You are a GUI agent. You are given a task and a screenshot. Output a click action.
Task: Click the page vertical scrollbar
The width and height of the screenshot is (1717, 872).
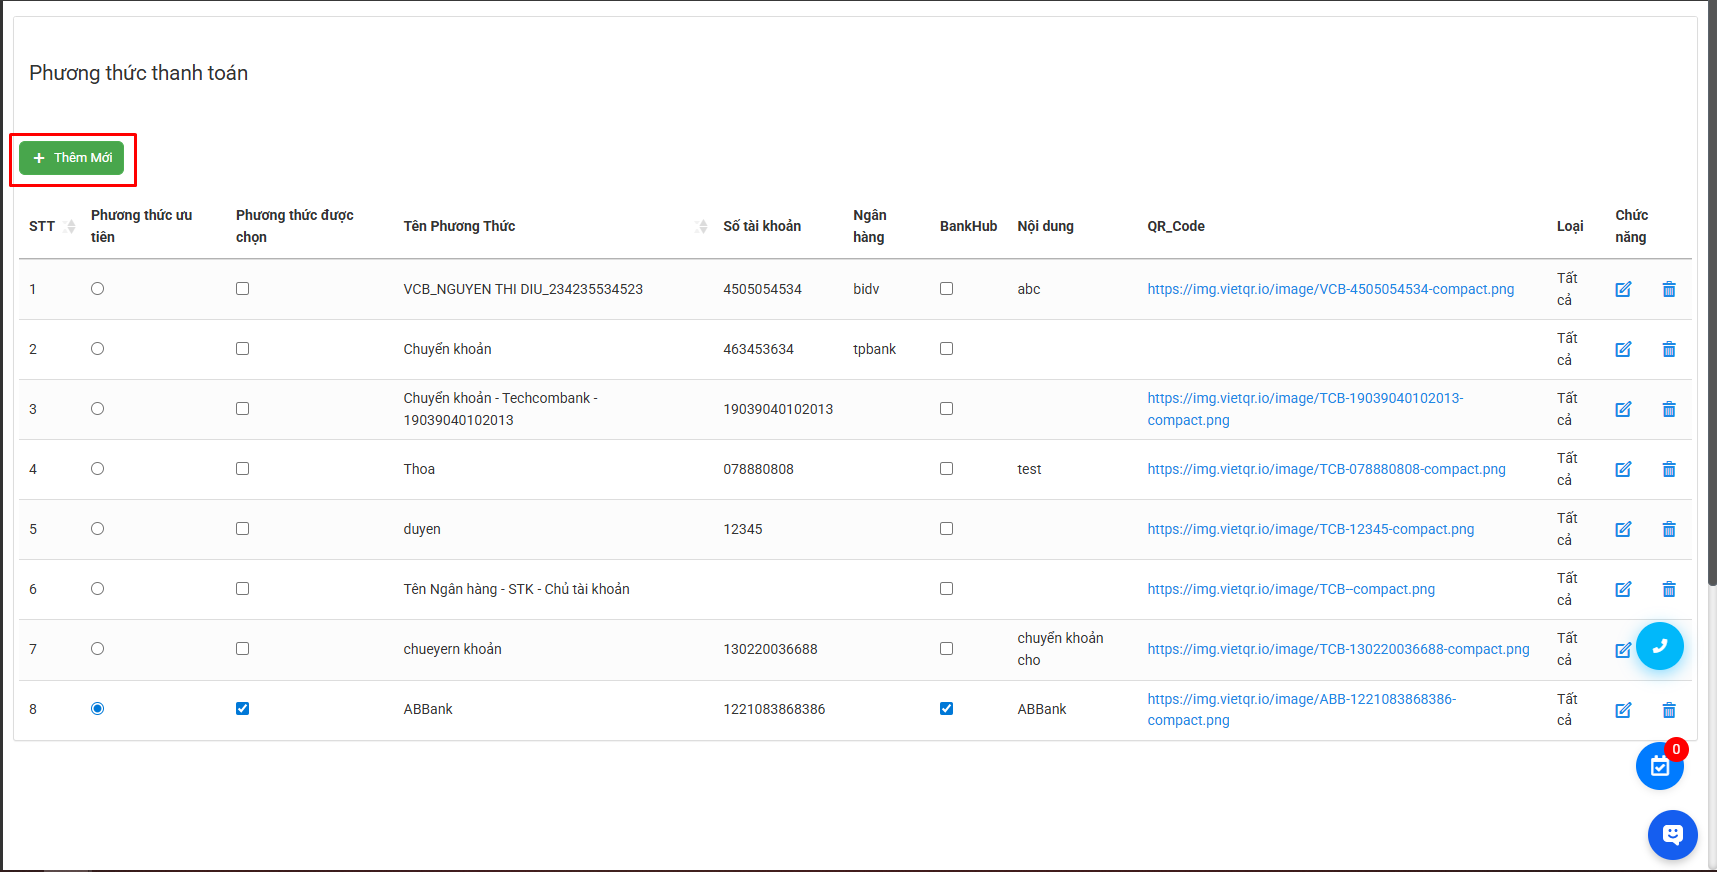(x=1711, y=300)
